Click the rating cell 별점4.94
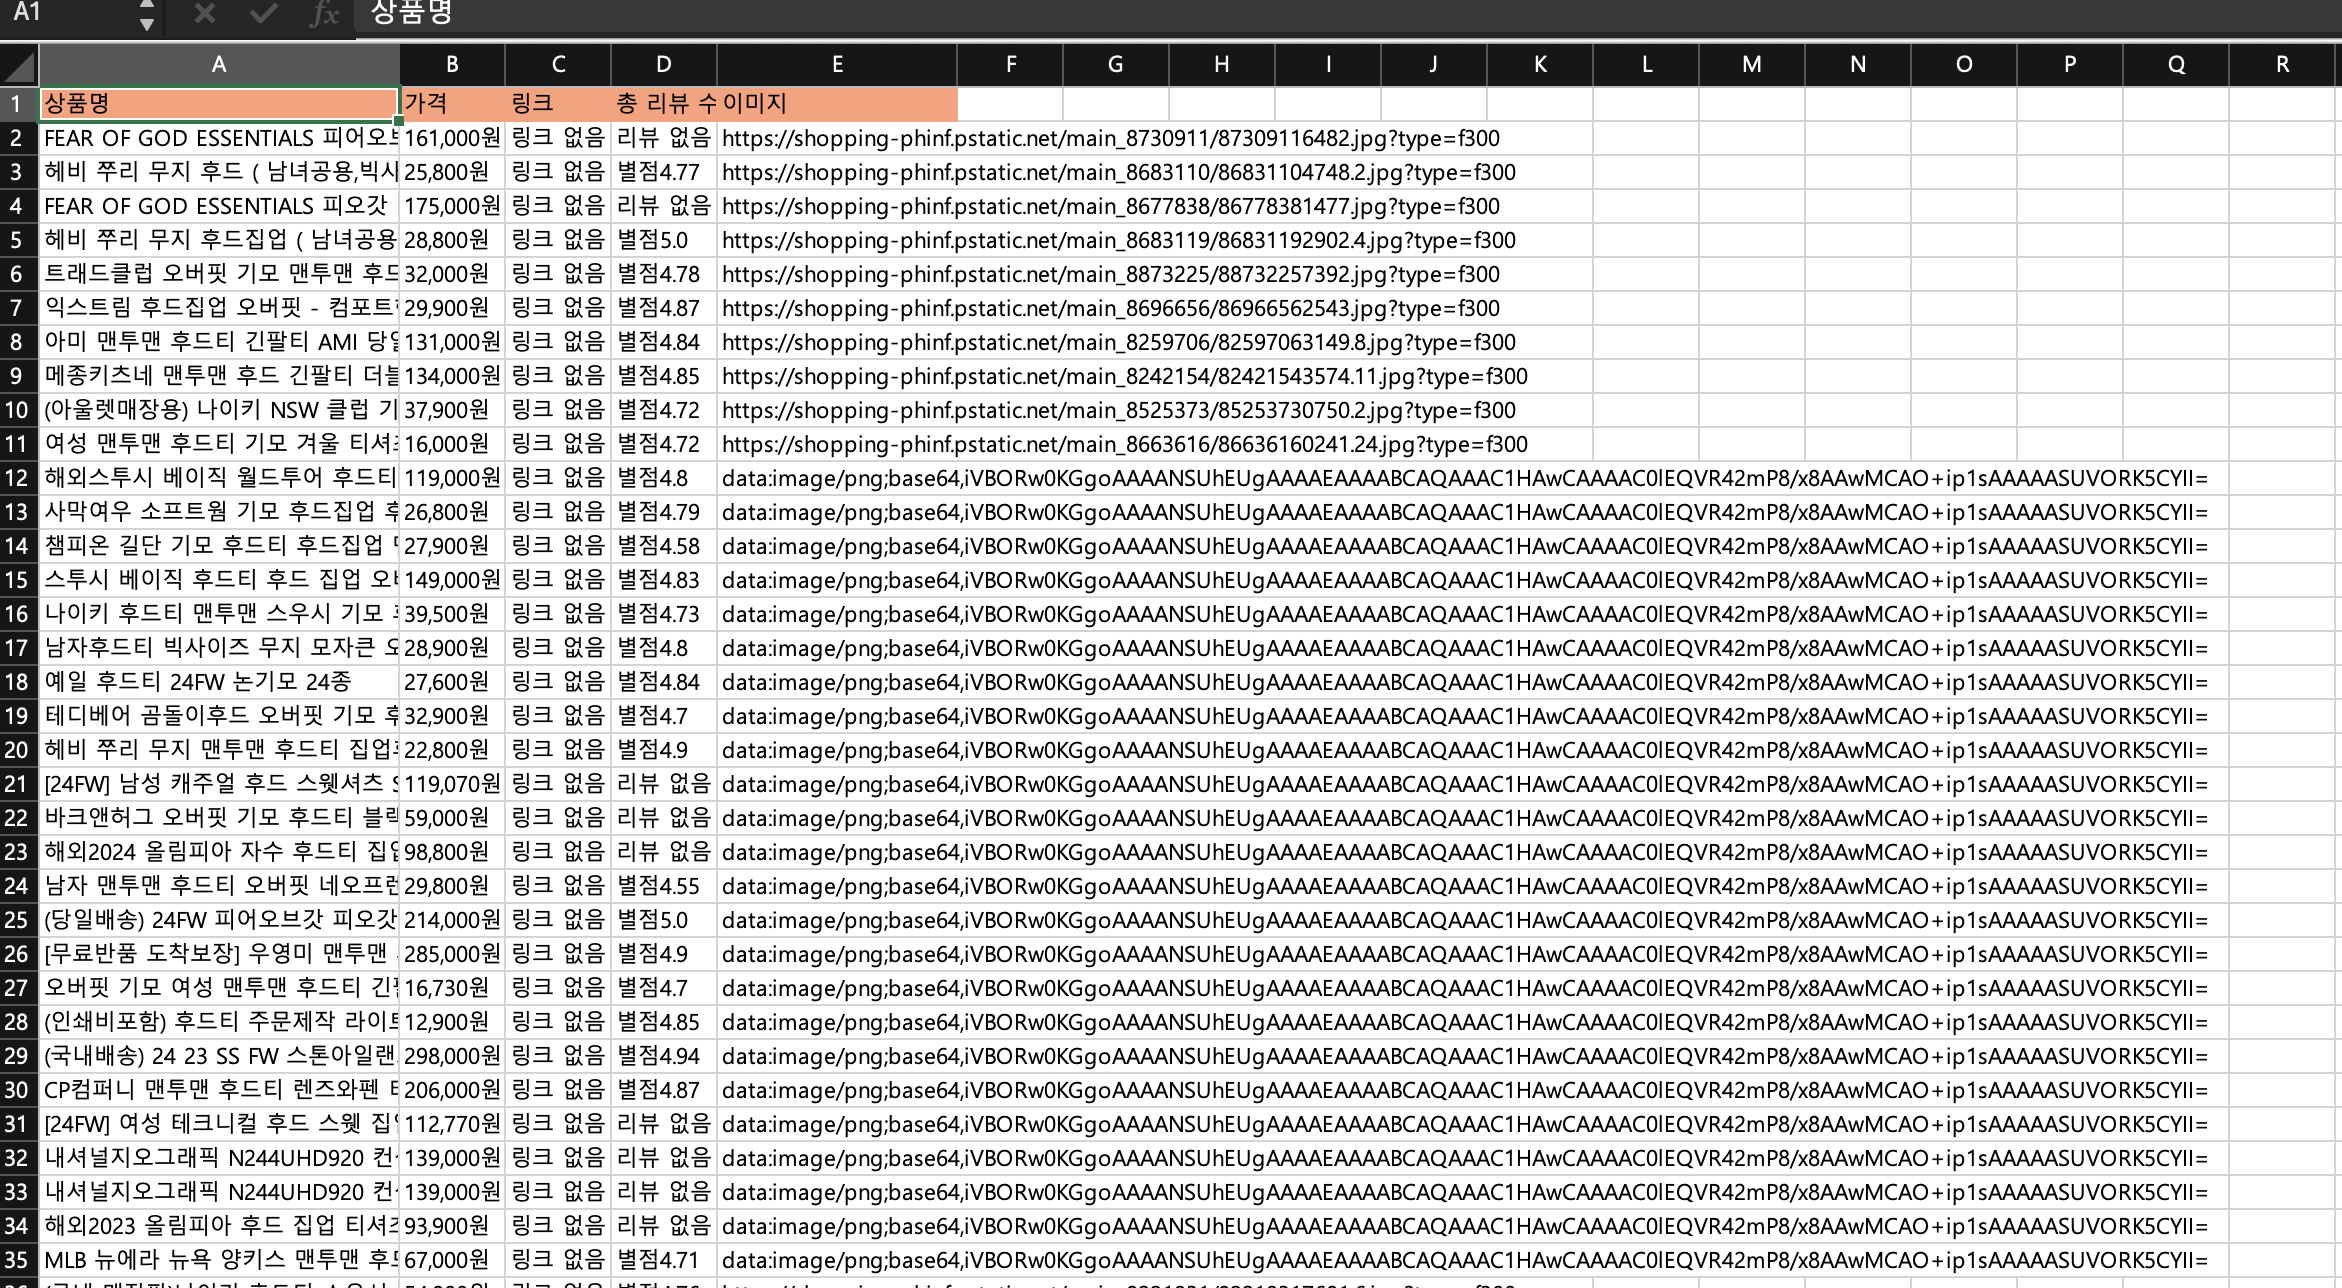 tap(664, 1056)
